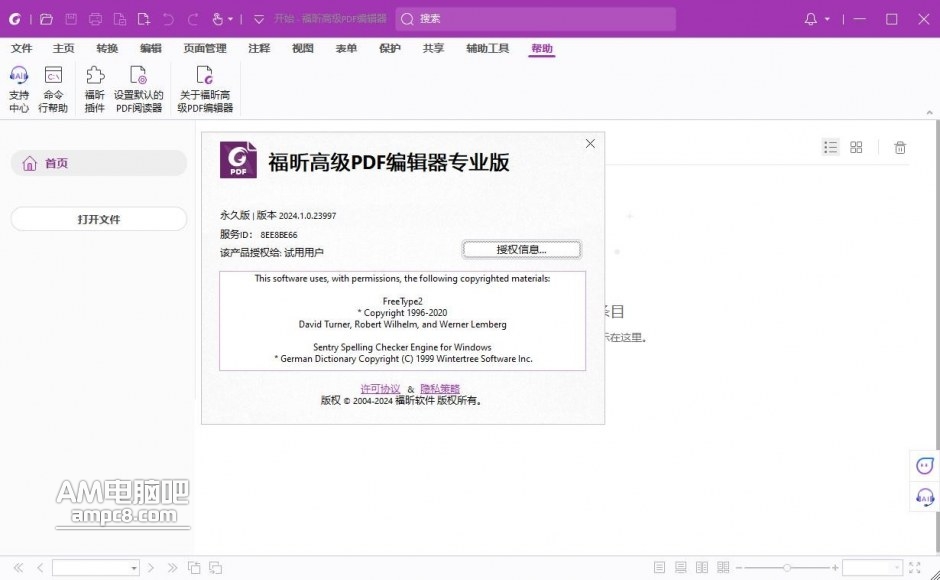Open the 隐私策略 privacy policy link
This screenshot has width=940, height=580.
pos(440,389)
